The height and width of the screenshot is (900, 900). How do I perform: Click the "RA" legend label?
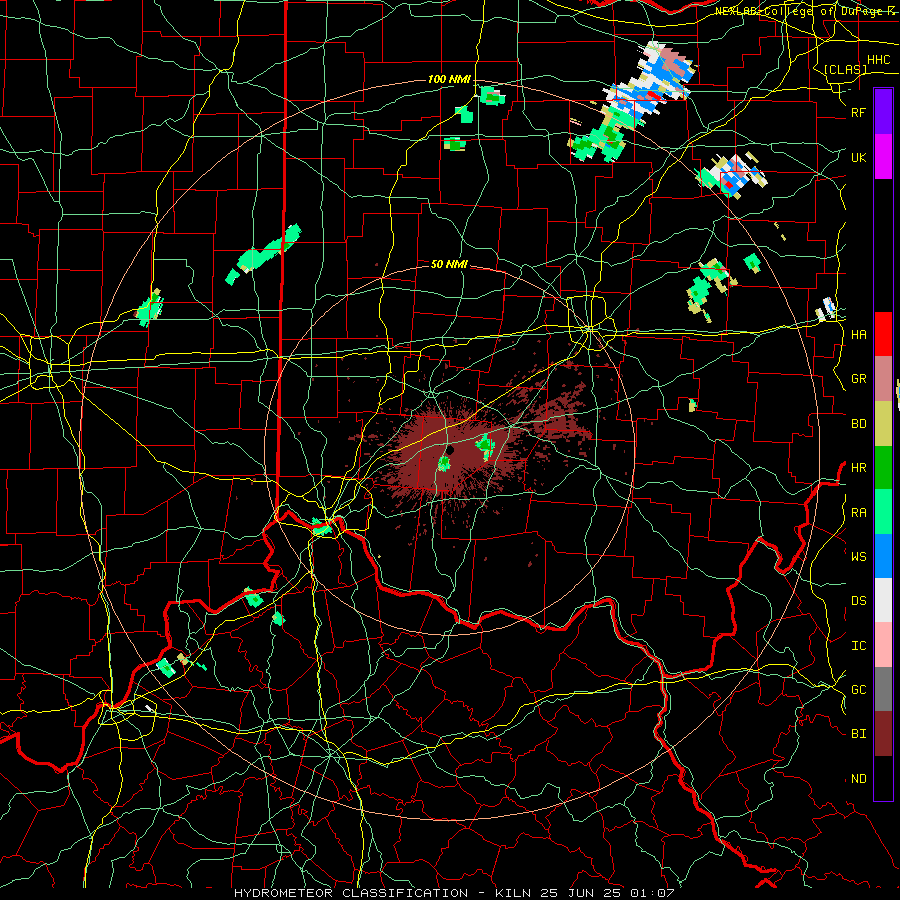point(858,512)
